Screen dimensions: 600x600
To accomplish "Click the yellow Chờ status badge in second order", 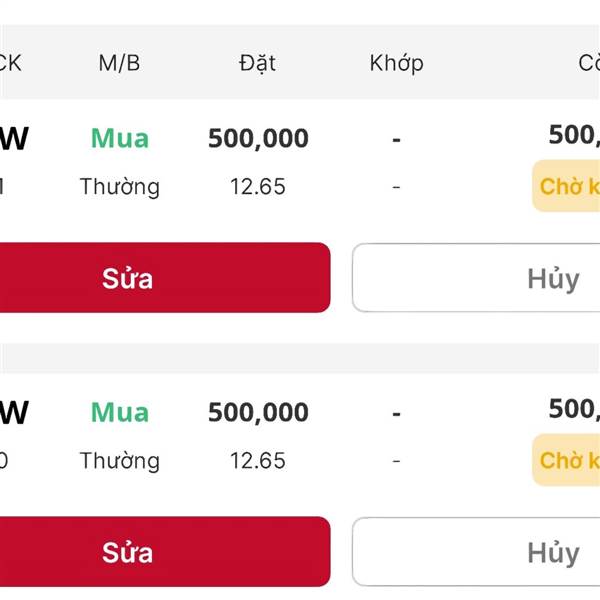I will point(566,460).
